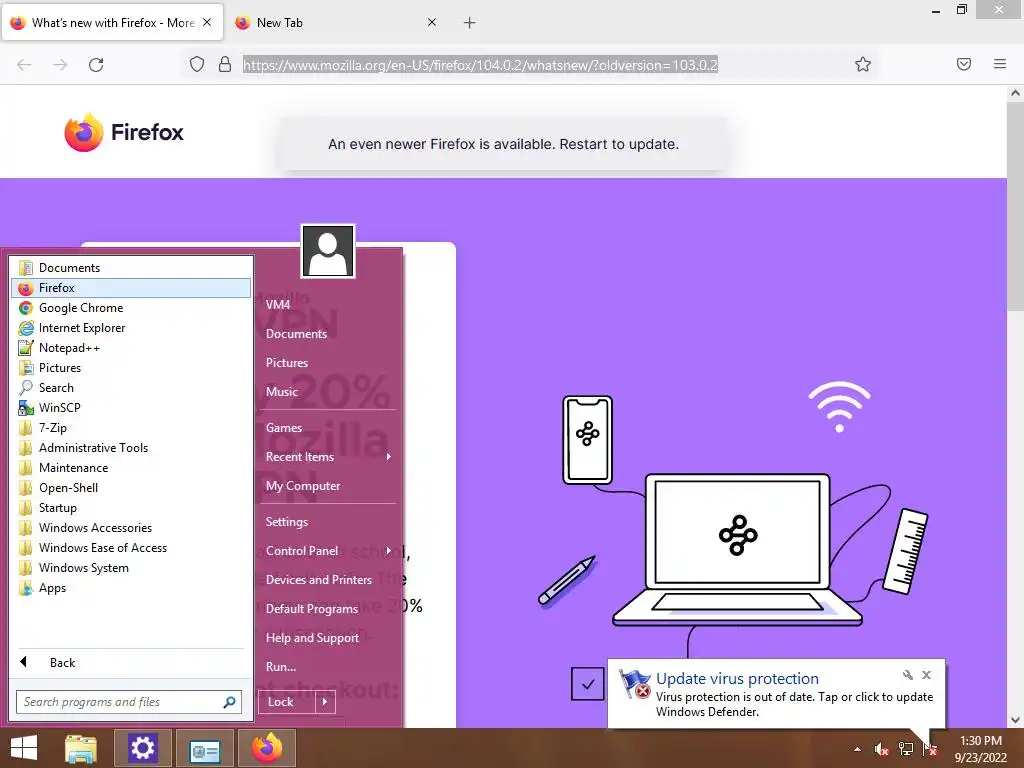Image resolution: width=1024 pixels, height=768 pixels.
Task: Open File Explorer from taskbar
Action: tap(81, 748)
